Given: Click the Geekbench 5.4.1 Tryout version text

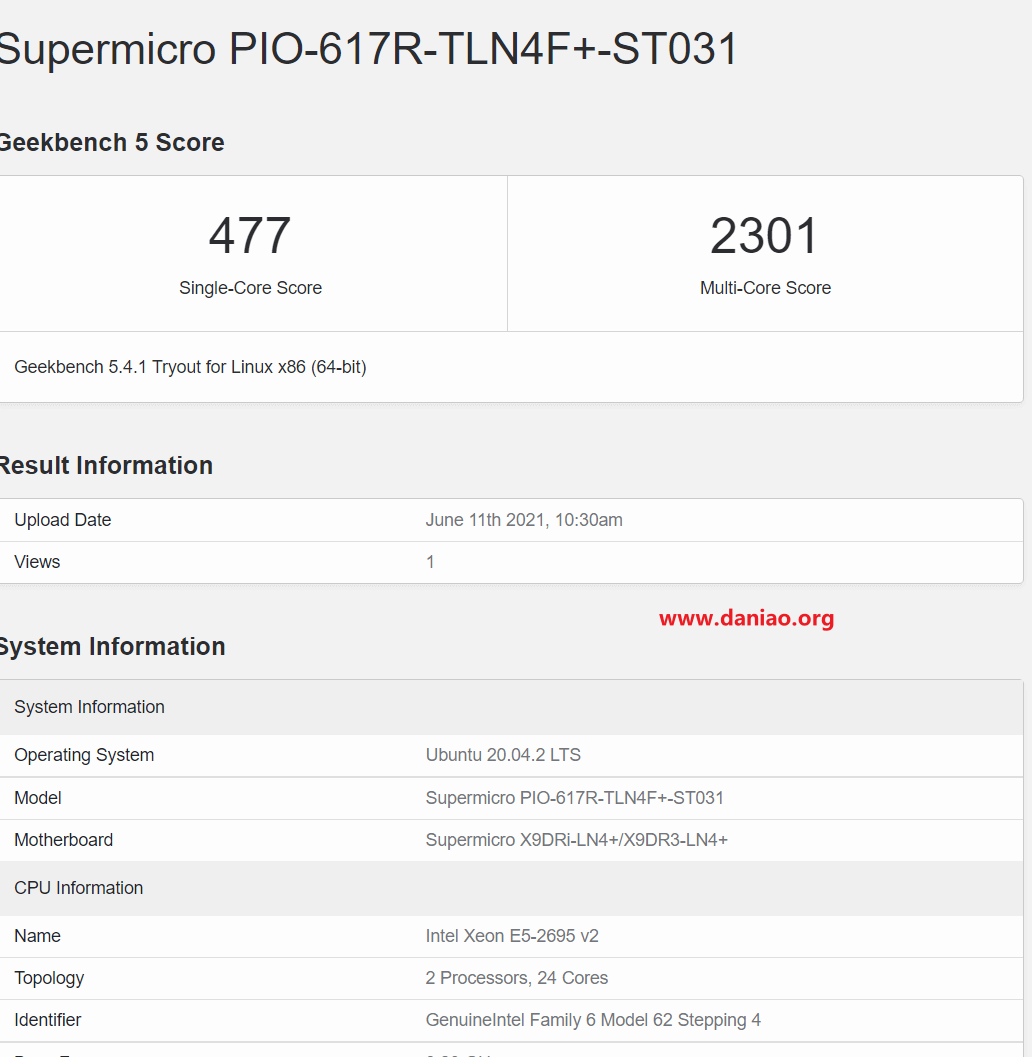Looking at the screenshot, I should (190, 367).
